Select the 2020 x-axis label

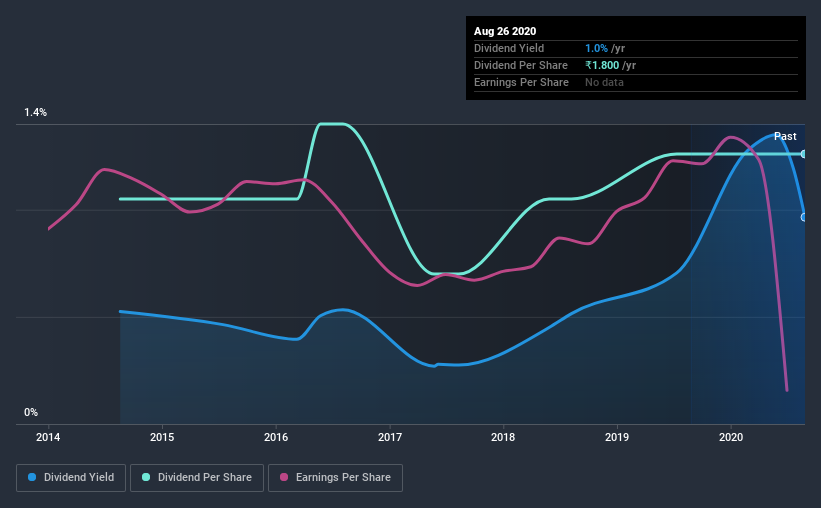point(731,437)
